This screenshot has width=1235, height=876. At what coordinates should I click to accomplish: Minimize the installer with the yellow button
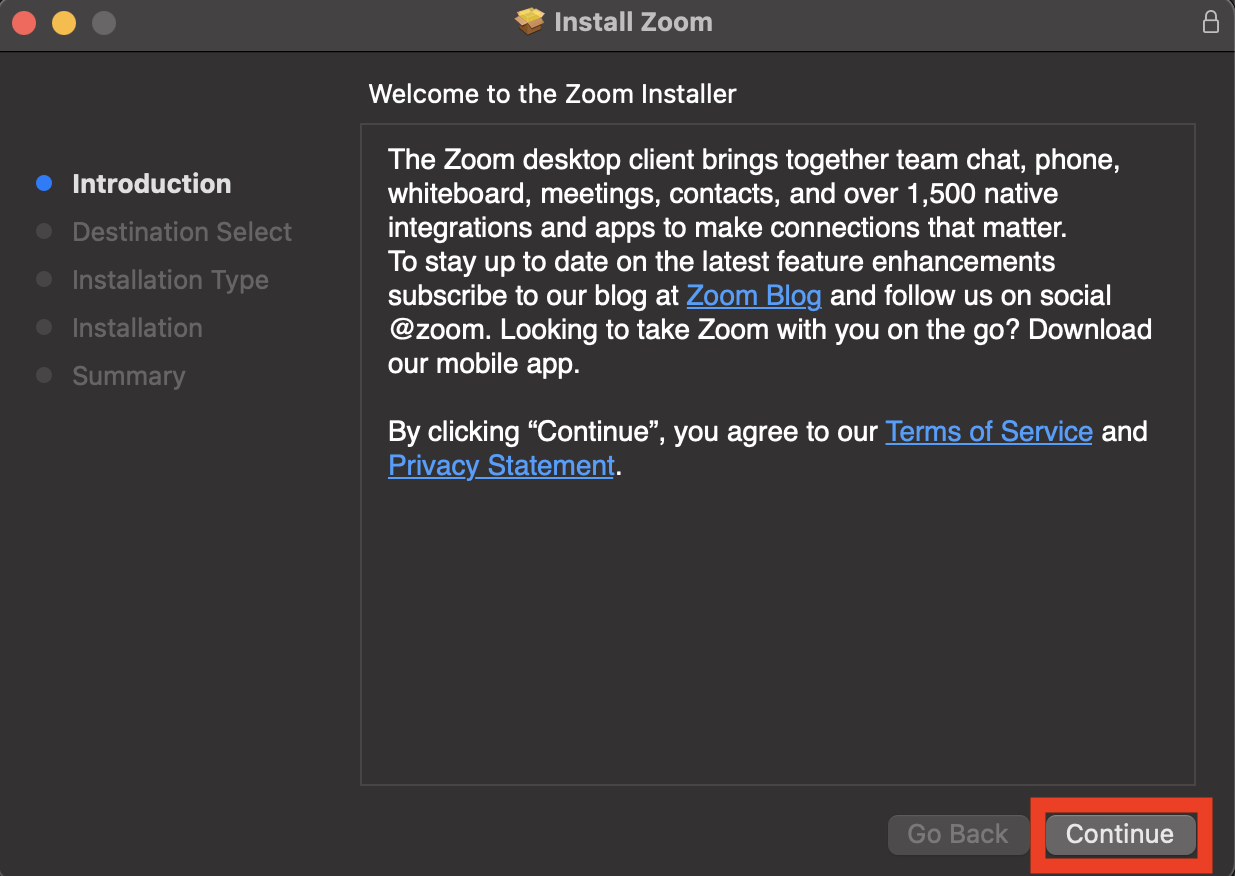[64, 22]
